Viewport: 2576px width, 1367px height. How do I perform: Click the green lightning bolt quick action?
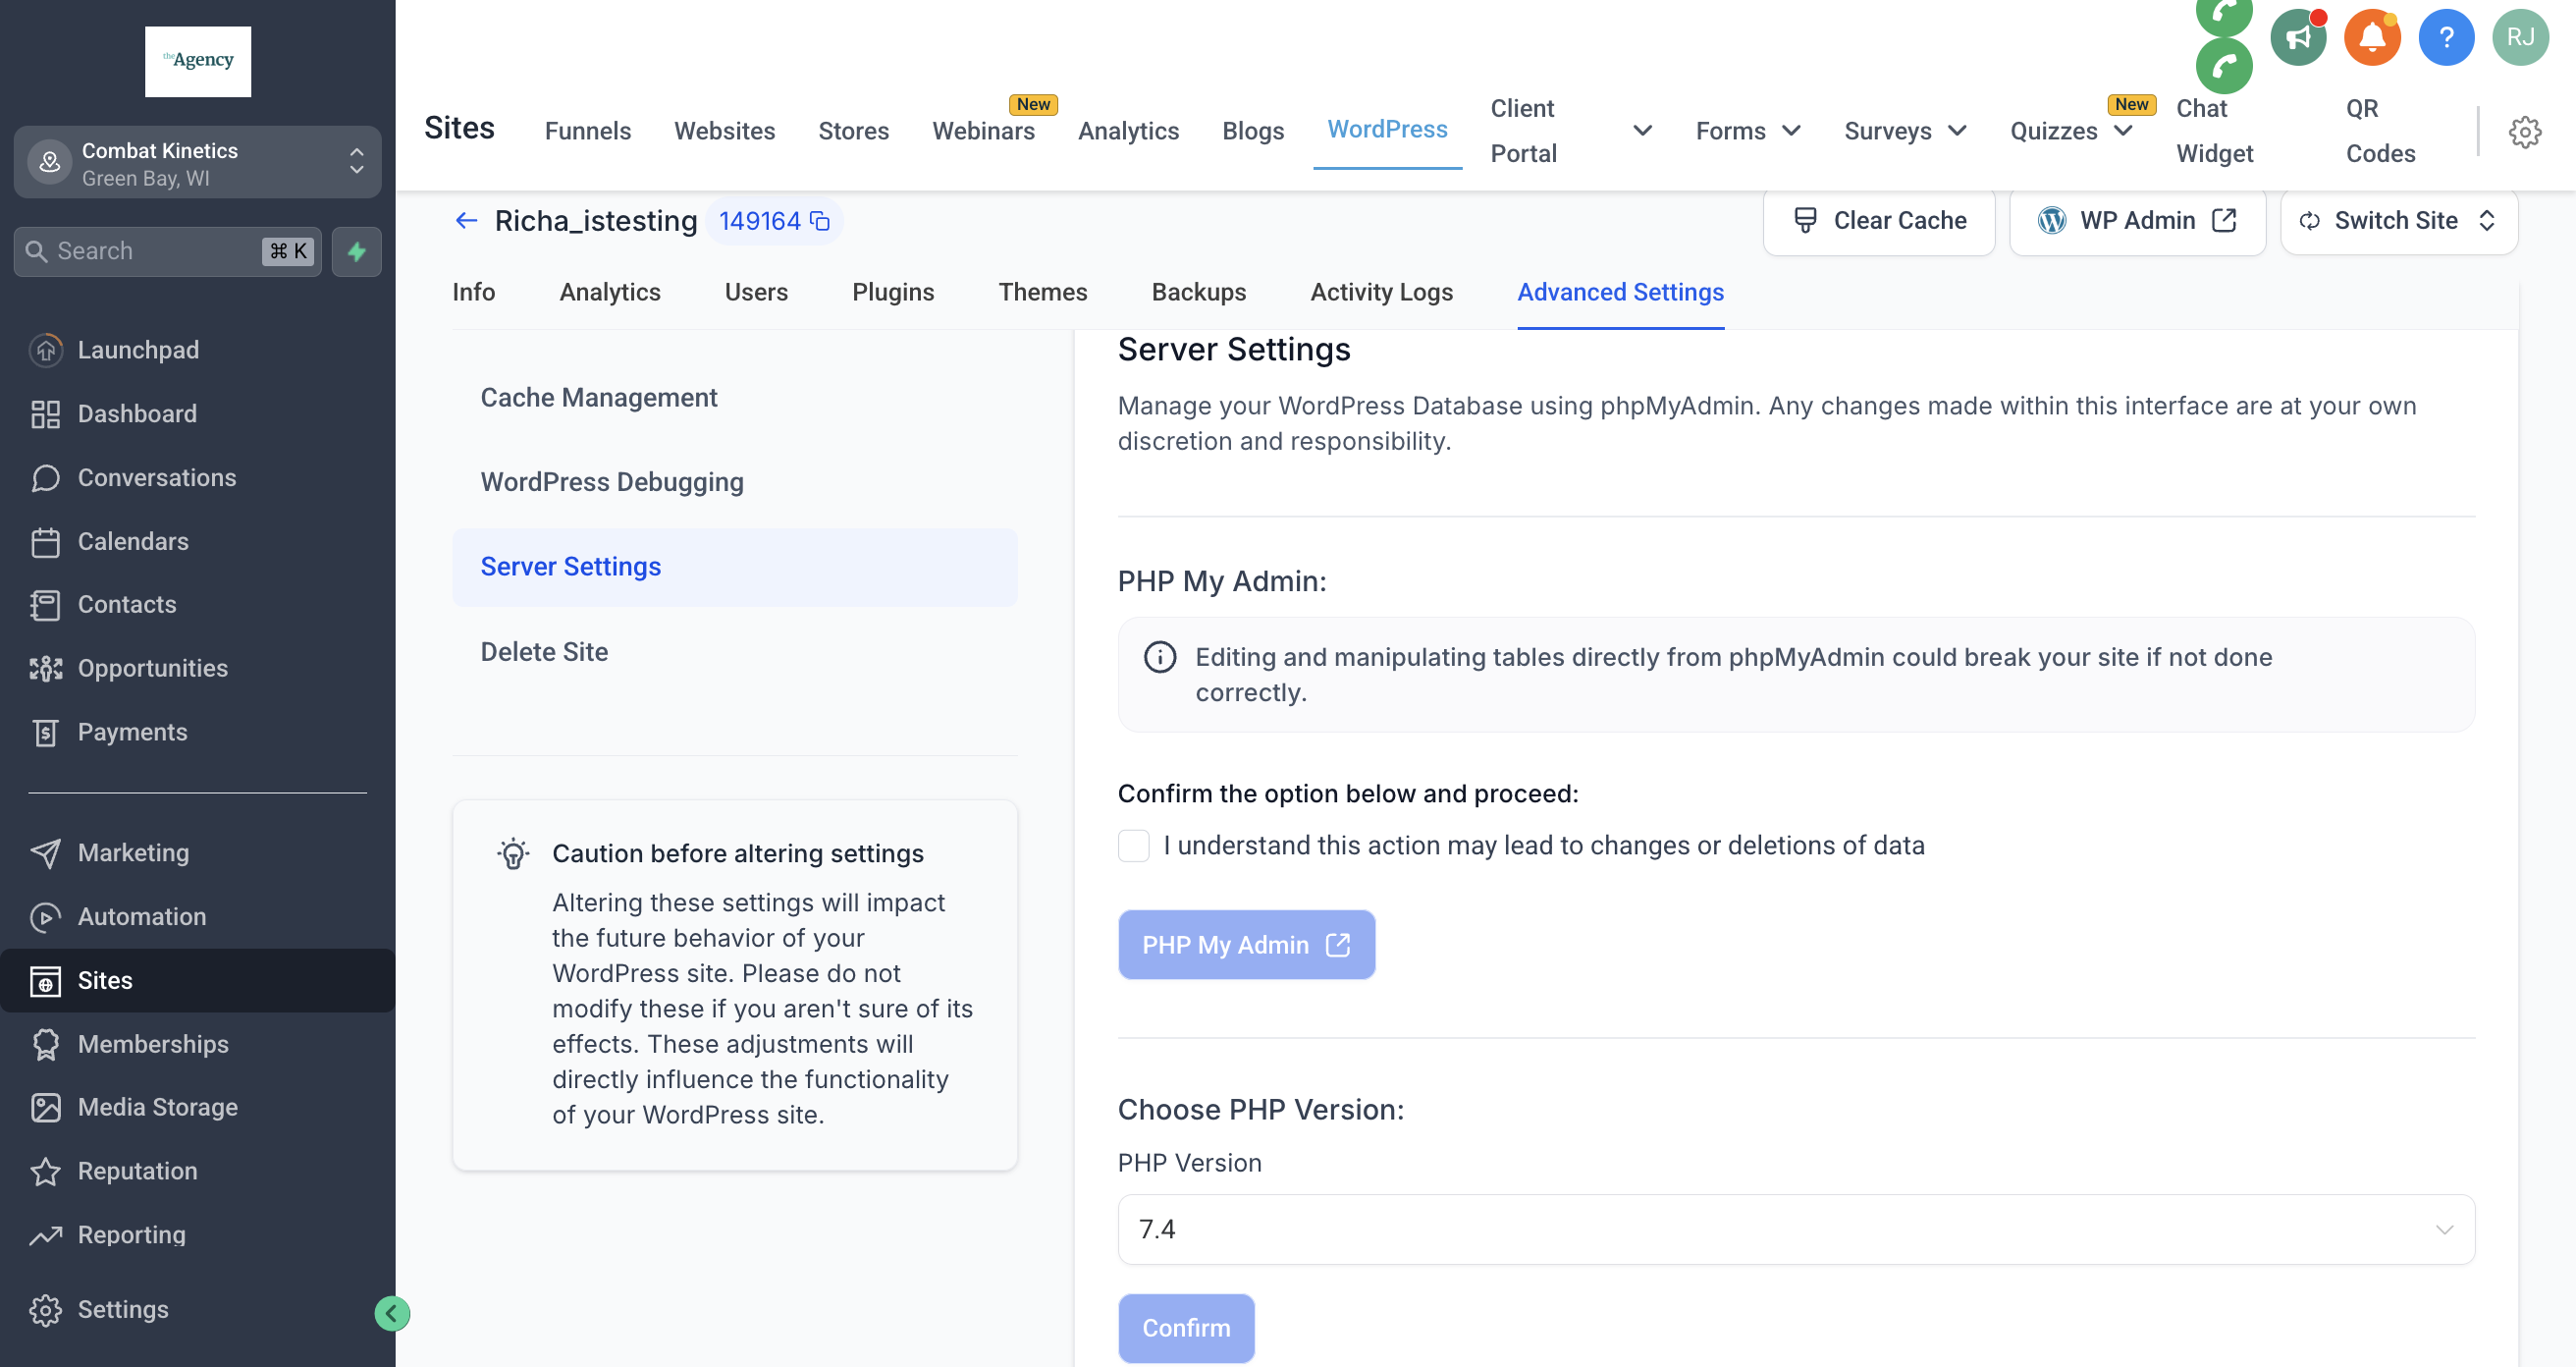[356, 251]
